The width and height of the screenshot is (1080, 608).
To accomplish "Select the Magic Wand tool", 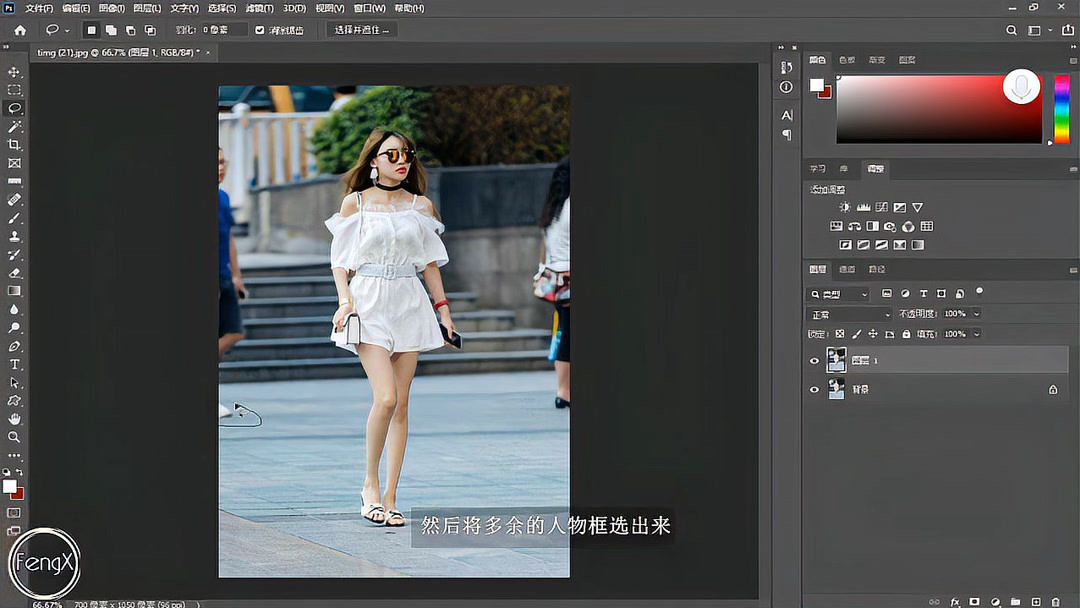I will pos(14,127).
